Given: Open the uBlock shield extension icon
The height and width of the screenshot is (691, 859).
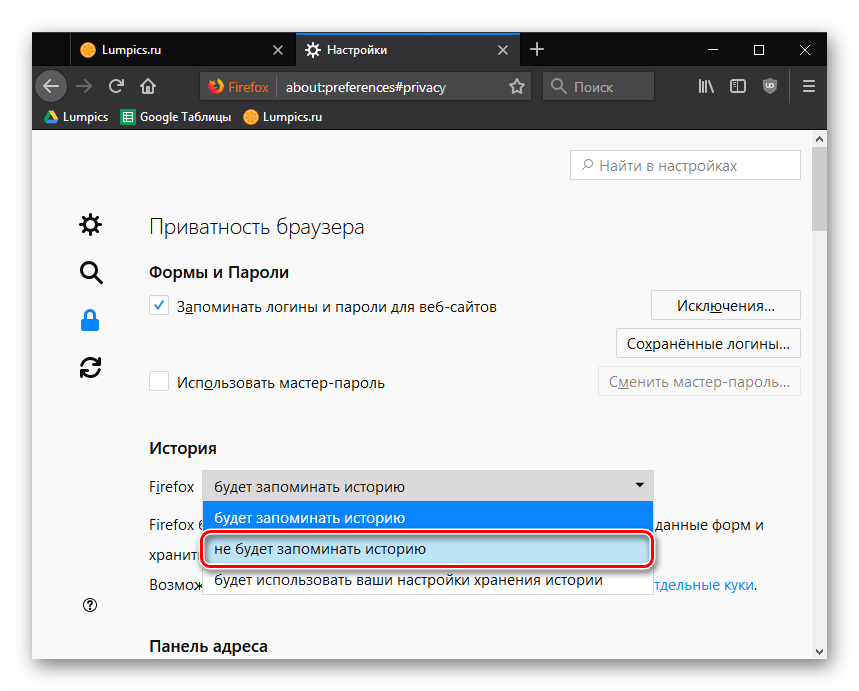Looking at the screenshot, I should coord(770,86).
